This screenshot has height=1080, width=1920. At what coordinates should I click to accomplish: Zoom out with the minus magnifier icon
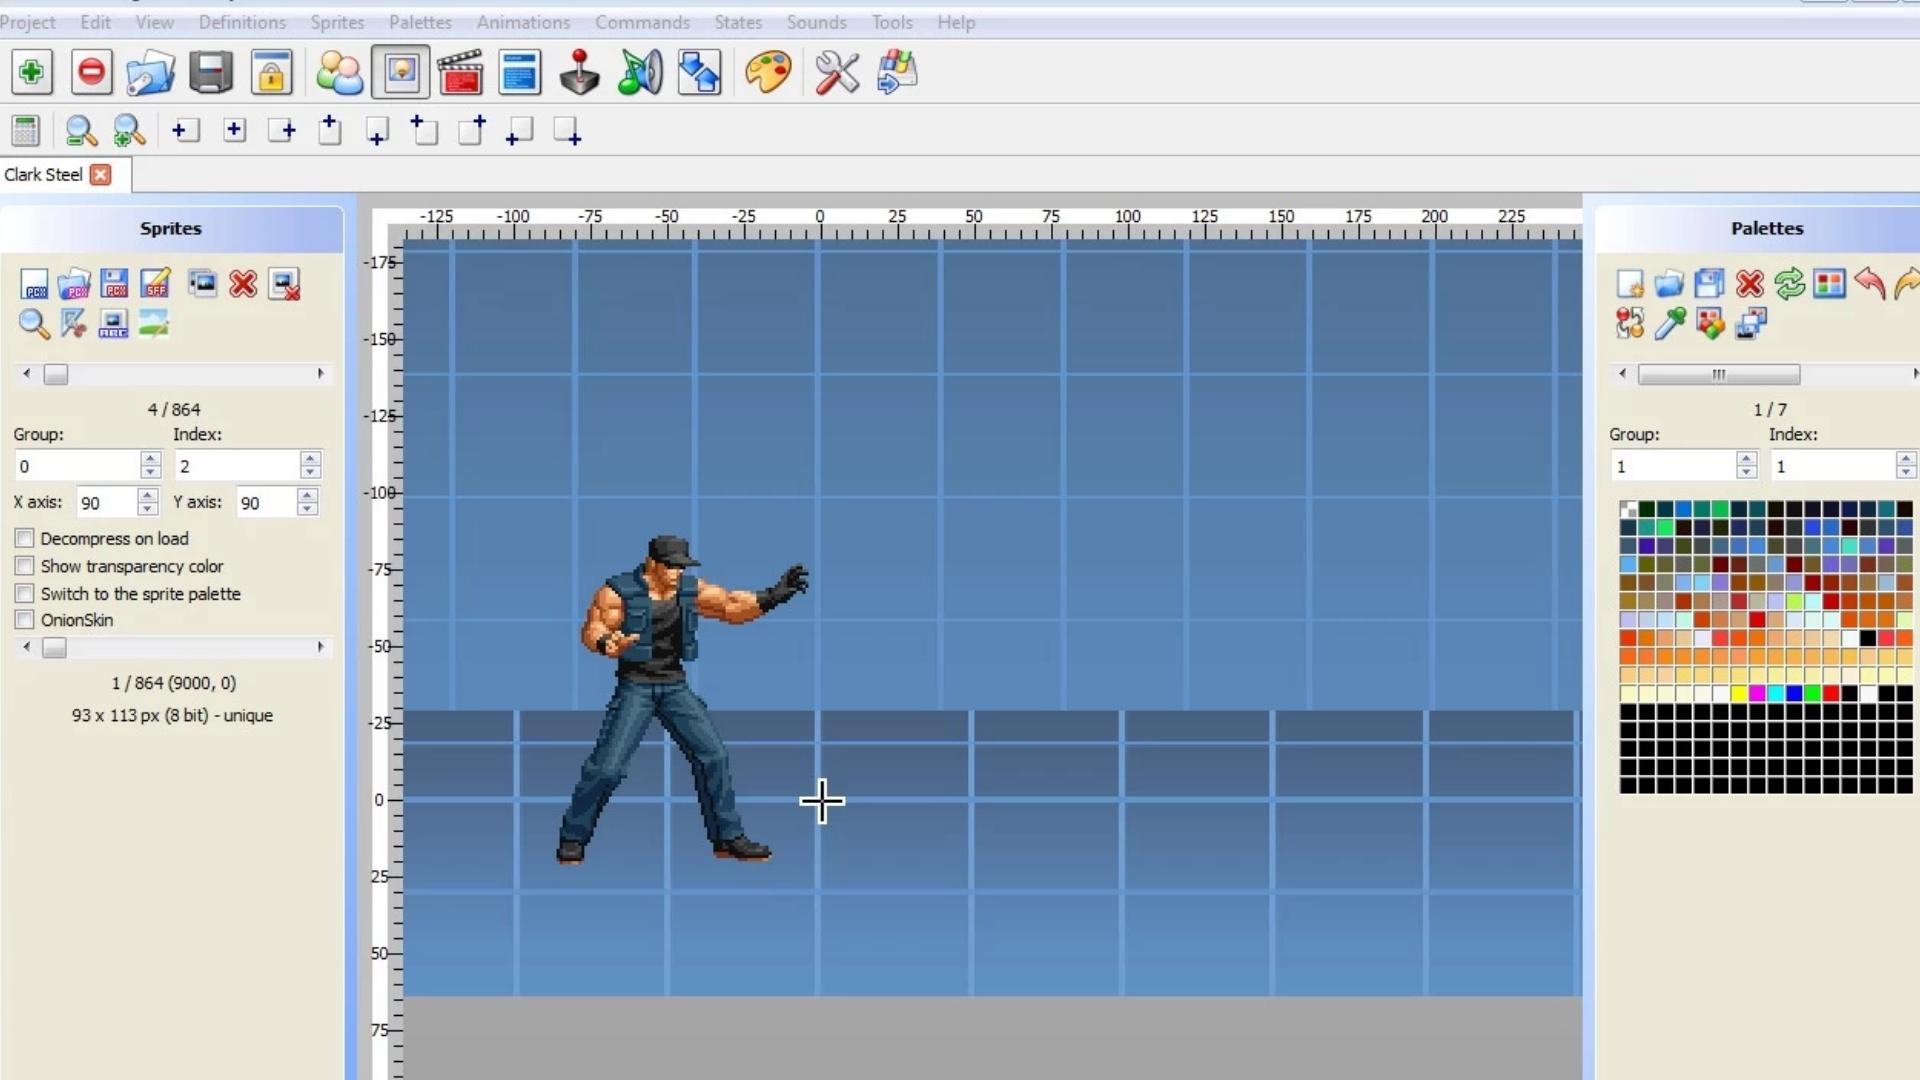(80, 131)
